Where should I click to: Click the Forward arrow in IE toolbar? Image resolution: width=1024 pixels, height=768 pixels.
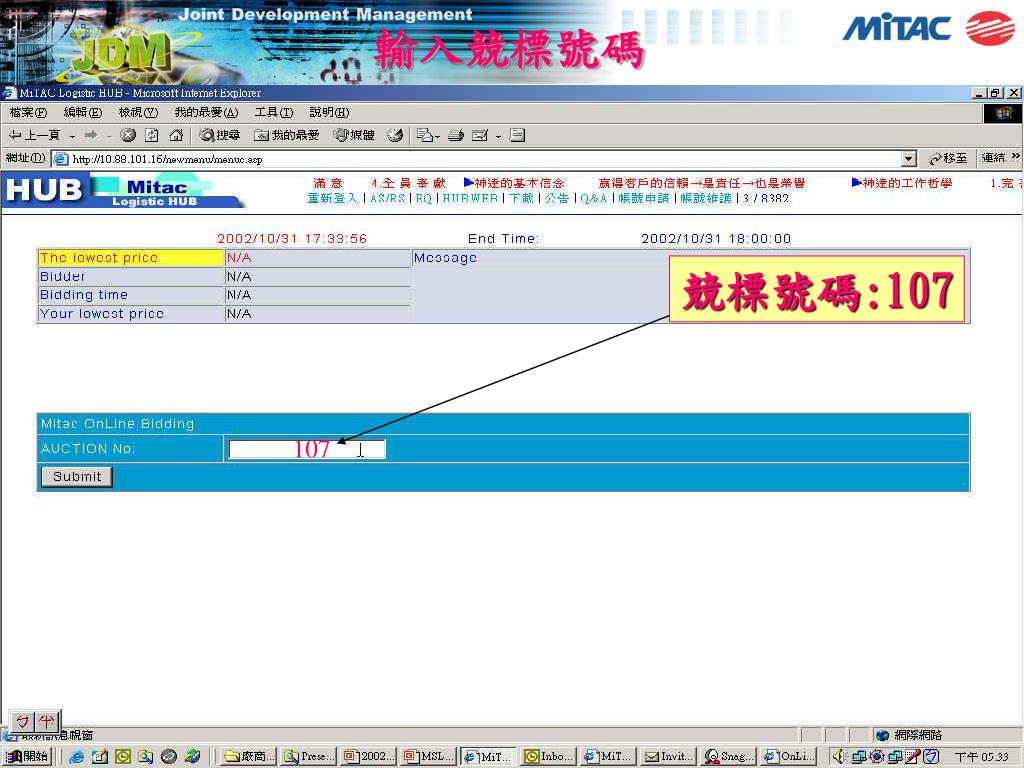pos(91,135)
